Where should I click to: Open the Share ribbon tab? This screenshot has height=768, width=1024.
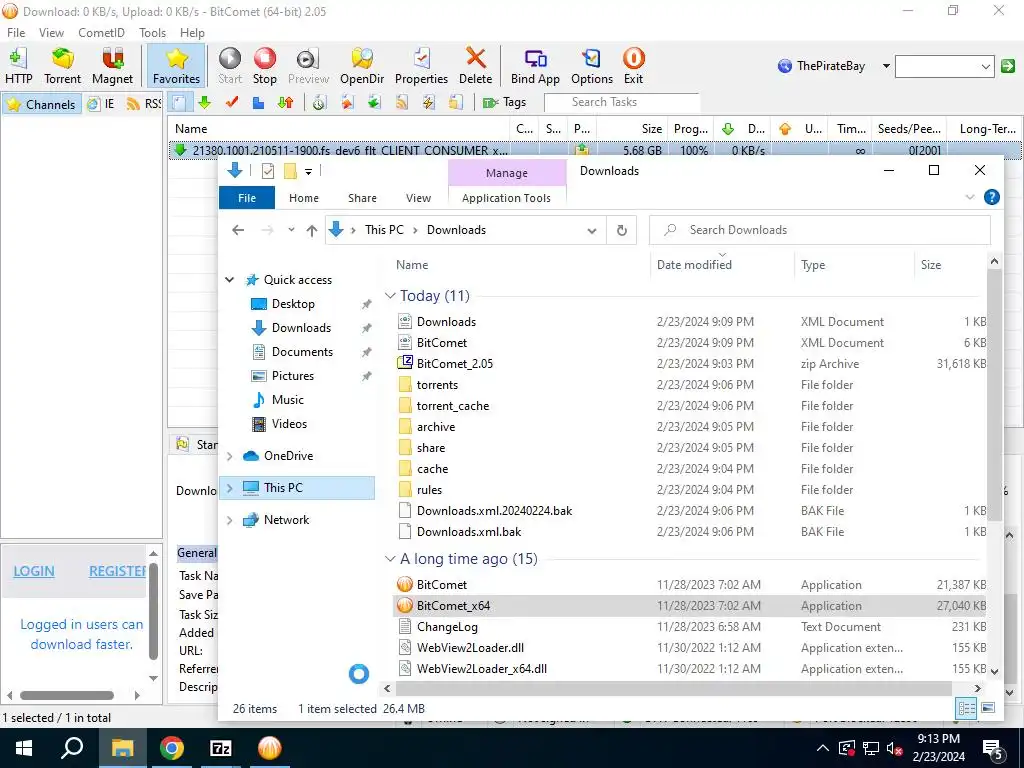(362, 198)
